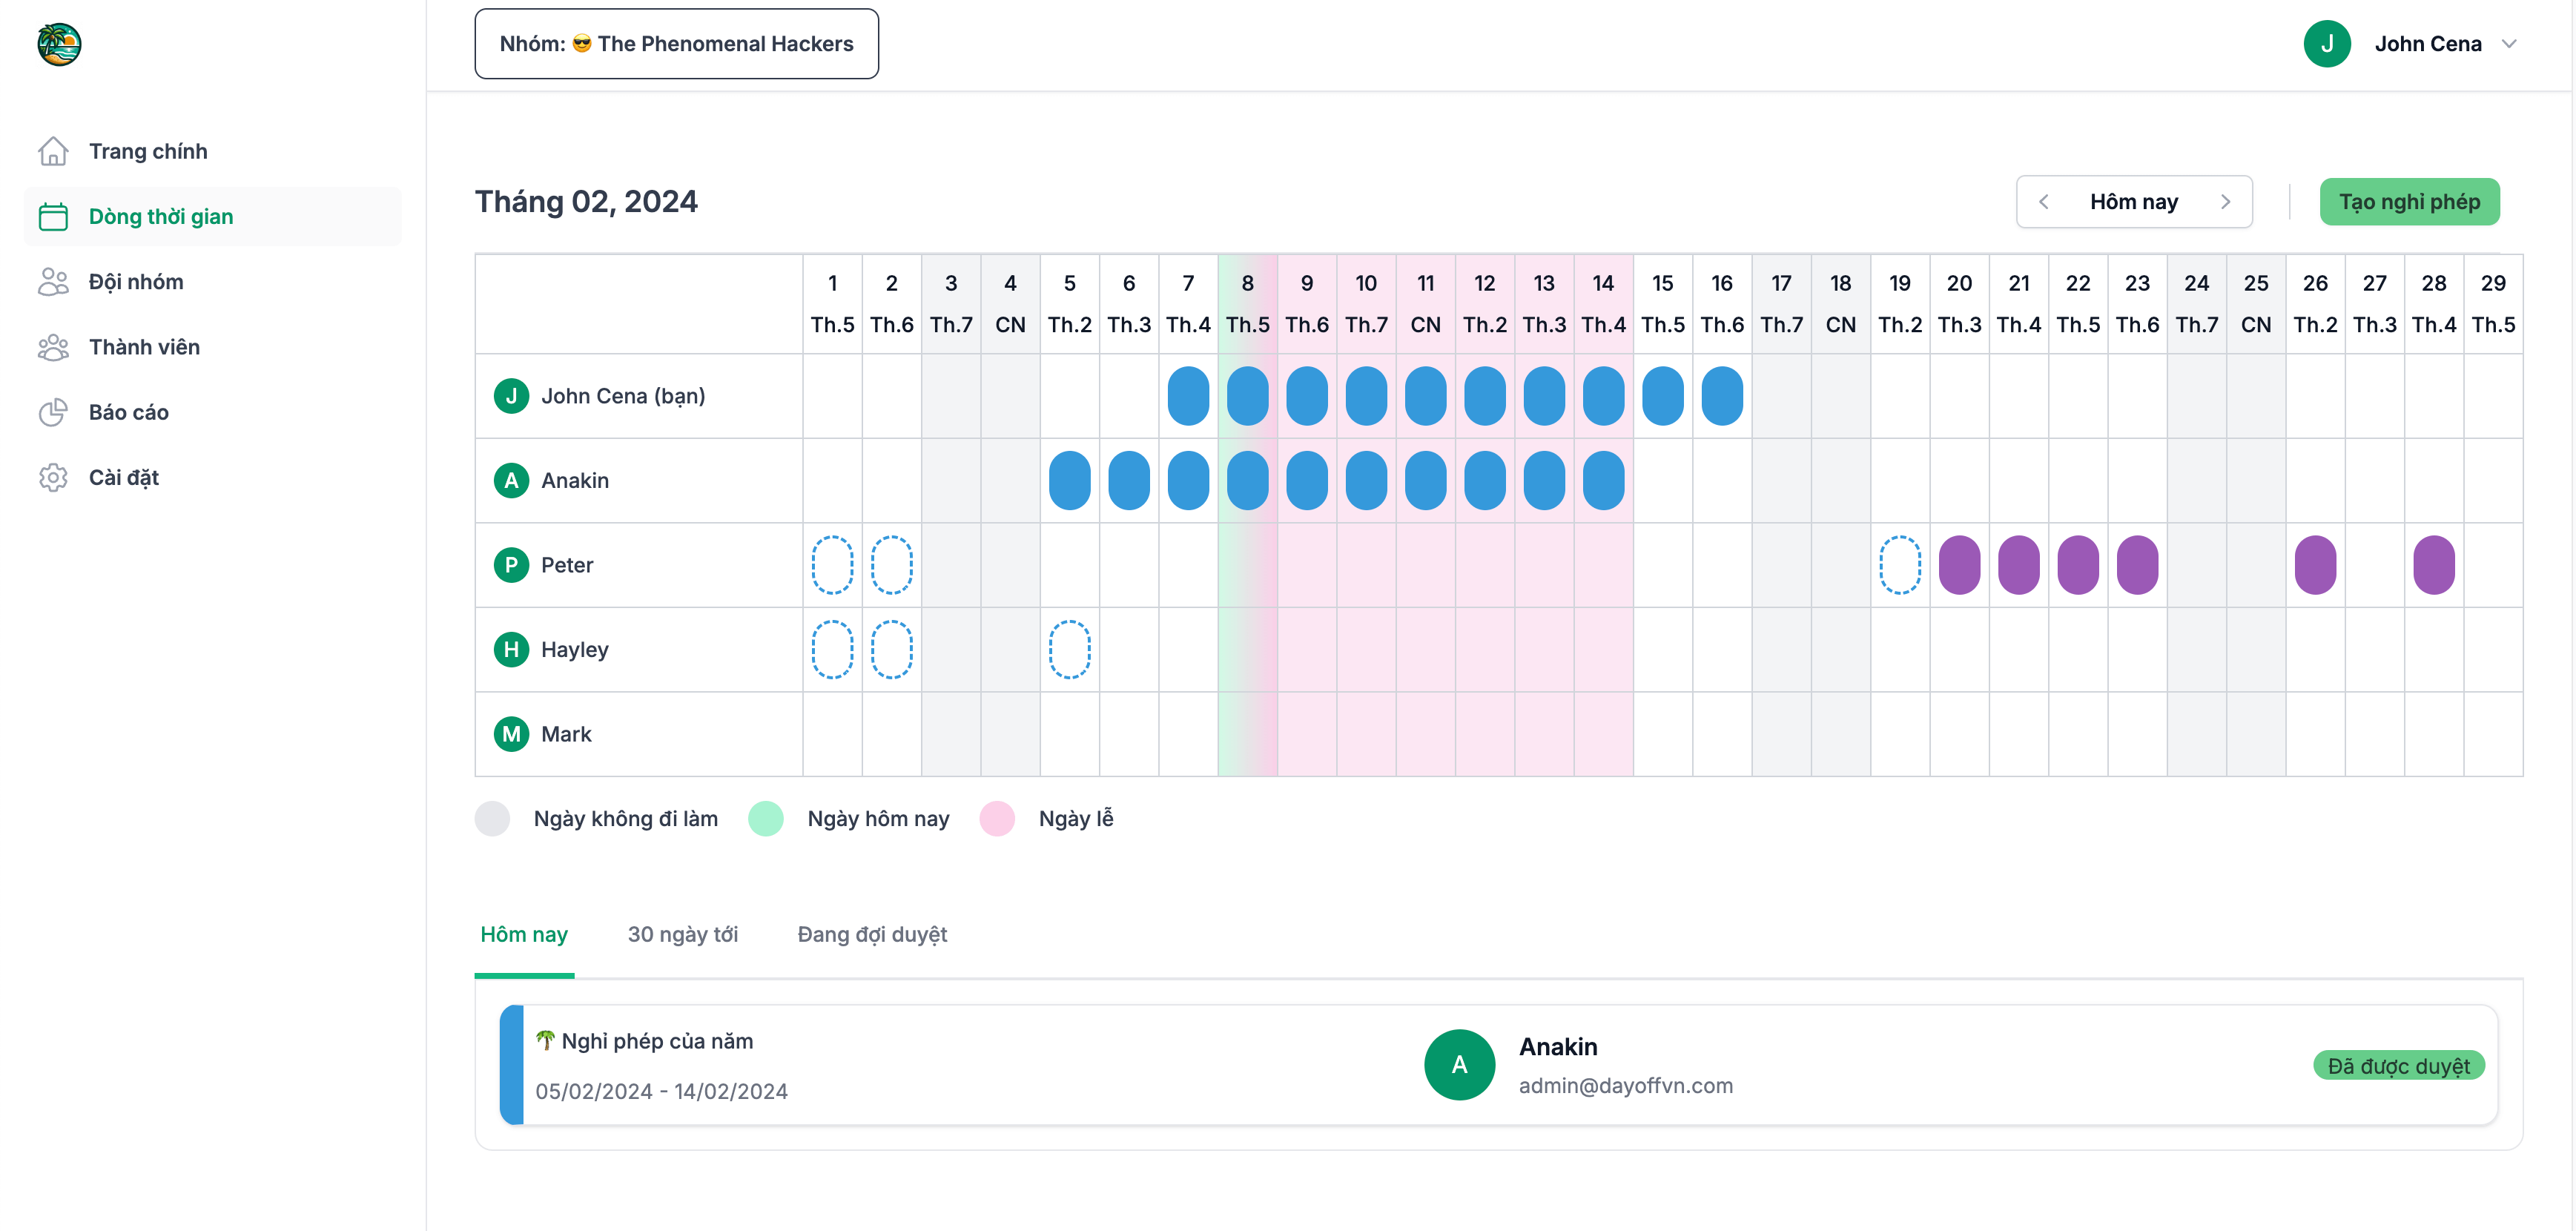Click the Hôm nay navigation button
Screen dimensions: 2576x1231
pos(2133,202)
